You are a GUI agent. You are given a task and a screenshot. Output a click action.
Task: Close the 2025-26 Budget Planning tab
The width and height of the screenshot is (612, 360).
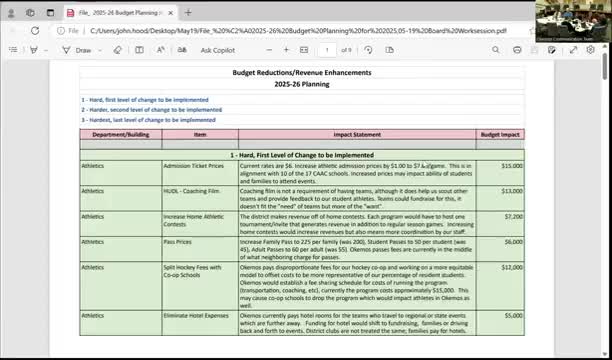coord(171,13)
